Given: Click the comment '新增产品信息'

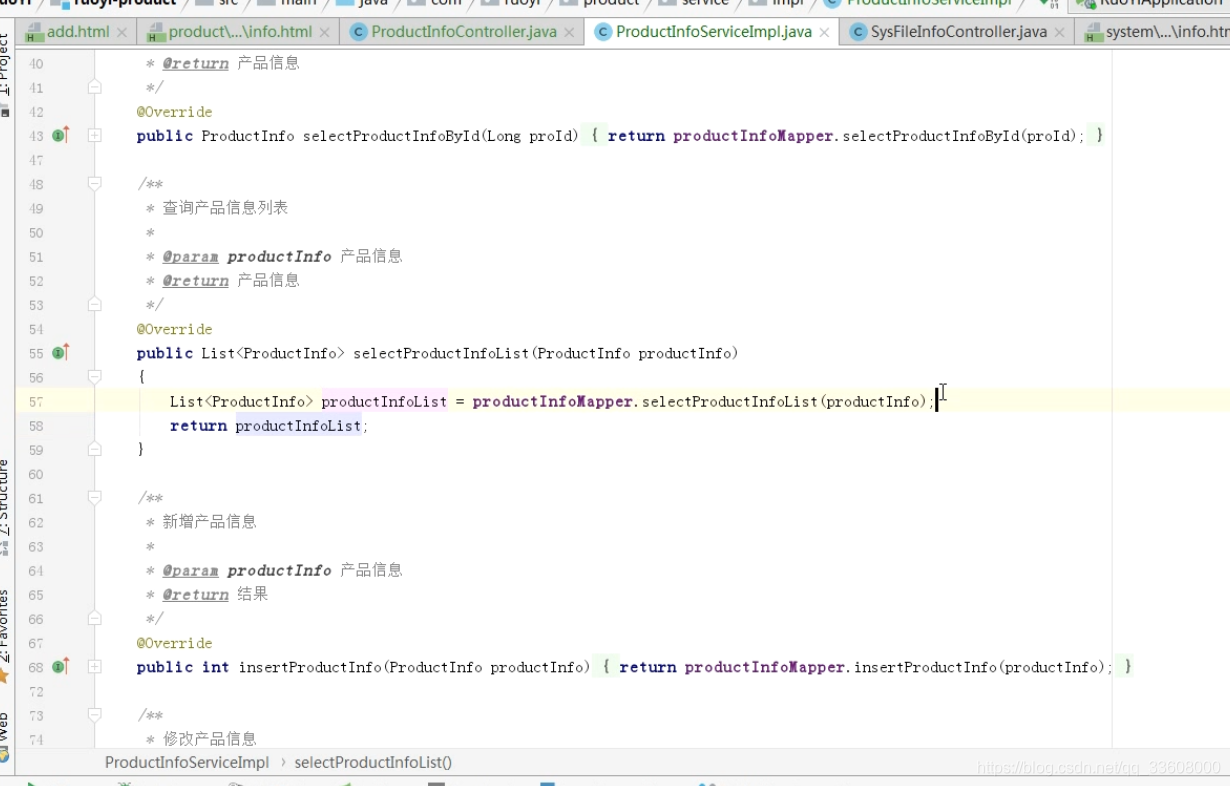Looking at the screenshot, I should [209, 522].
